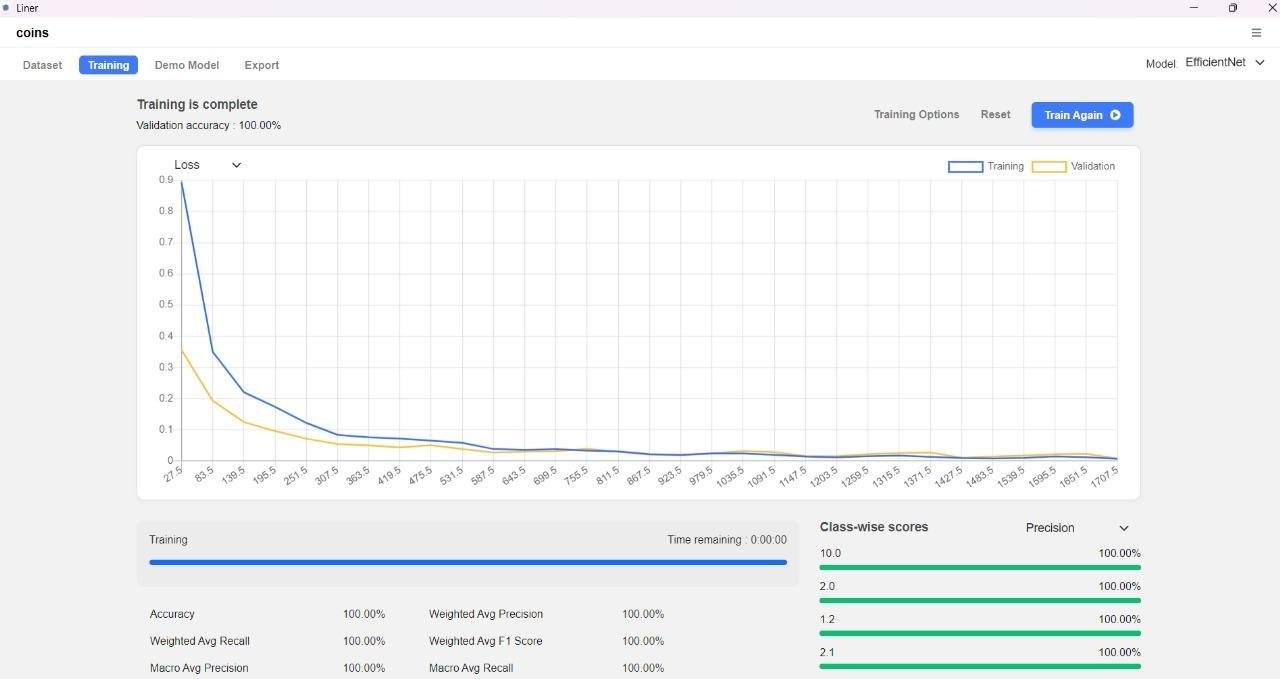The width and height of the screenshot is (1280, 679).
Task: Click the Training is complete heading
Action: (x=197, y=104)
